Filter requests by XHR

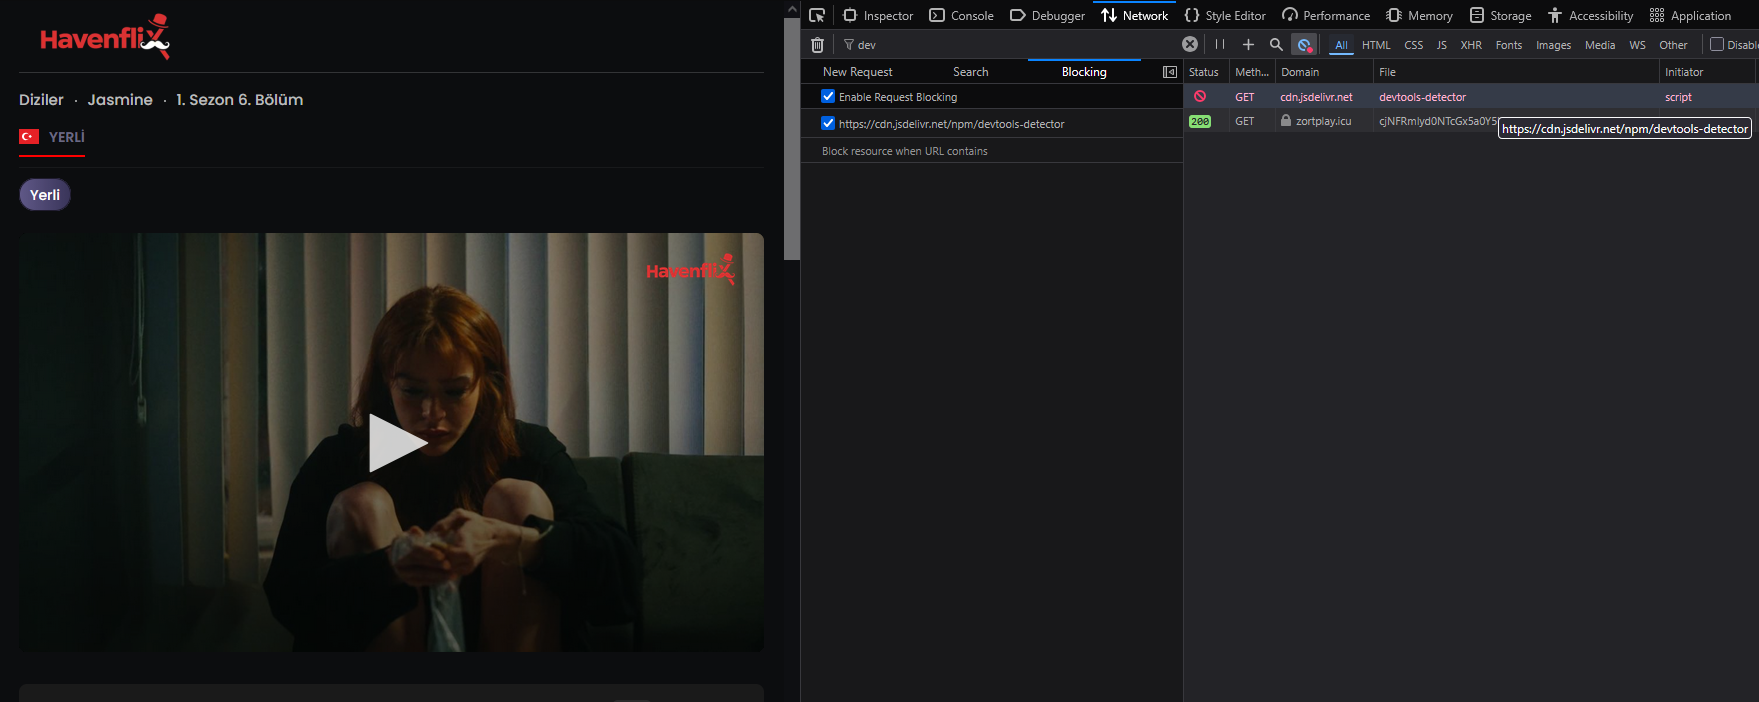[1471, 45]
